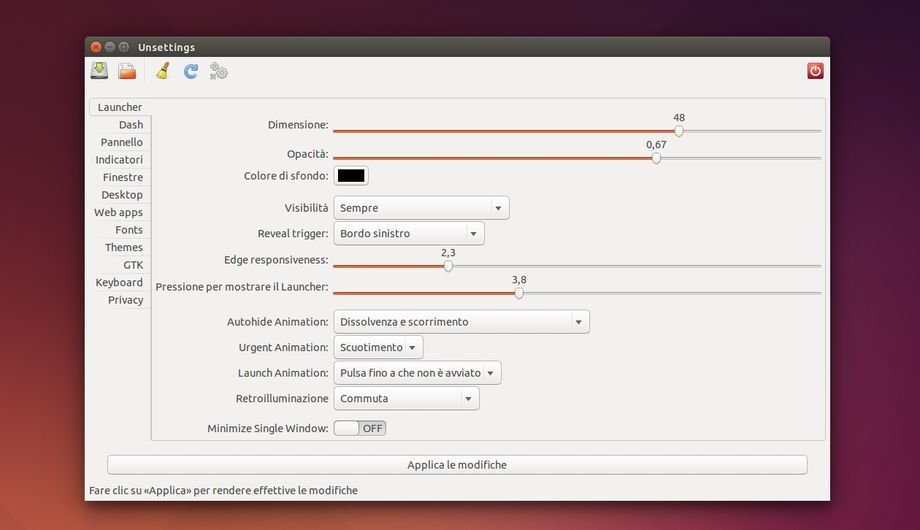Maximize the Unsettings window
Viewport: 920px width, 530px height.
pyautogui.click(x=123, y=47)
